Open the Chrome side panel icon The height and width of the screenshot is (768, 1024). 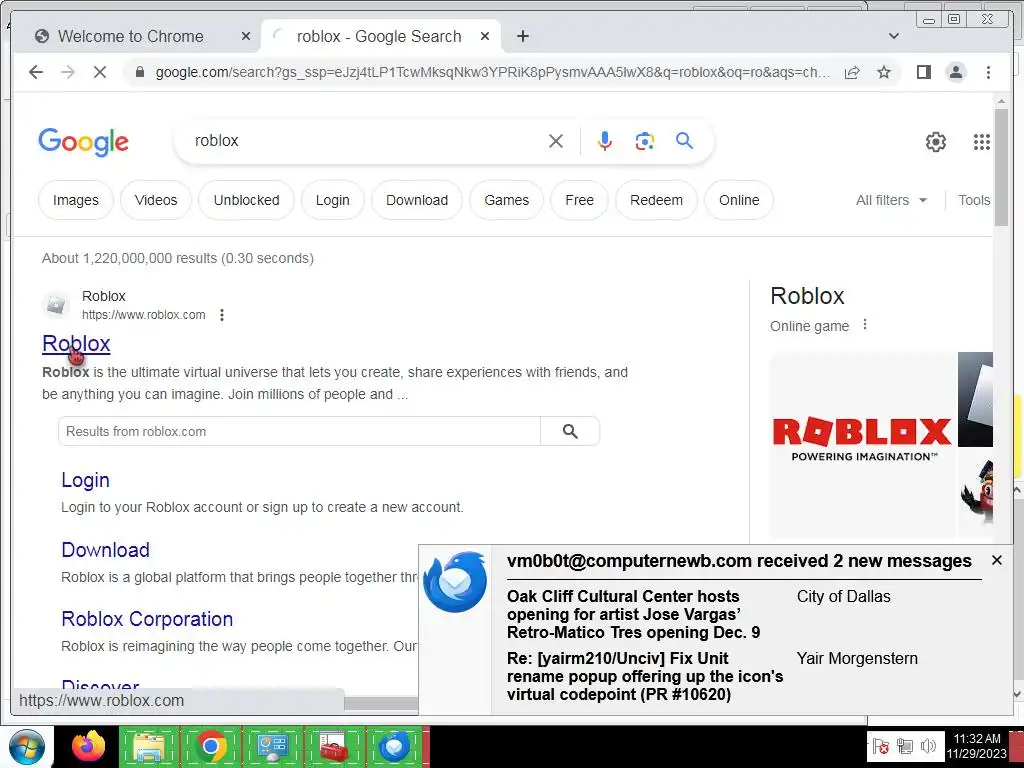(923, 72)
